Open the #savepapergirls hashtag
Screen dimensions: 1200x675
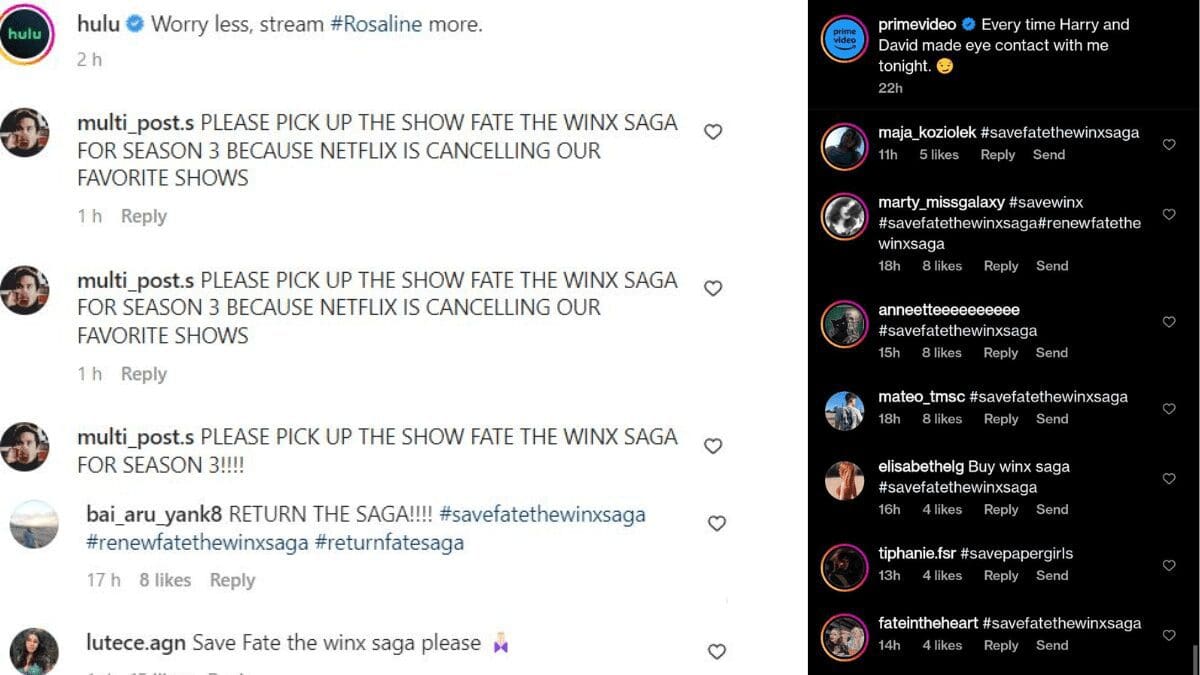1016,553
